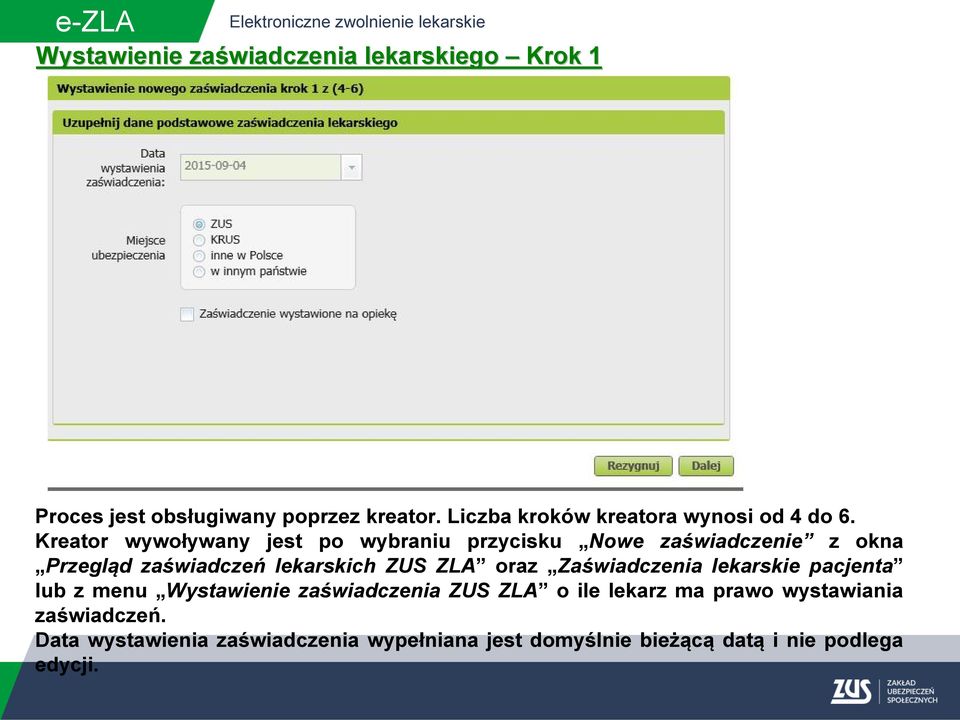This screenshot has width=960, height=720.
Task: Click the Rezygnuj button
Action: [x=633, y=466]
